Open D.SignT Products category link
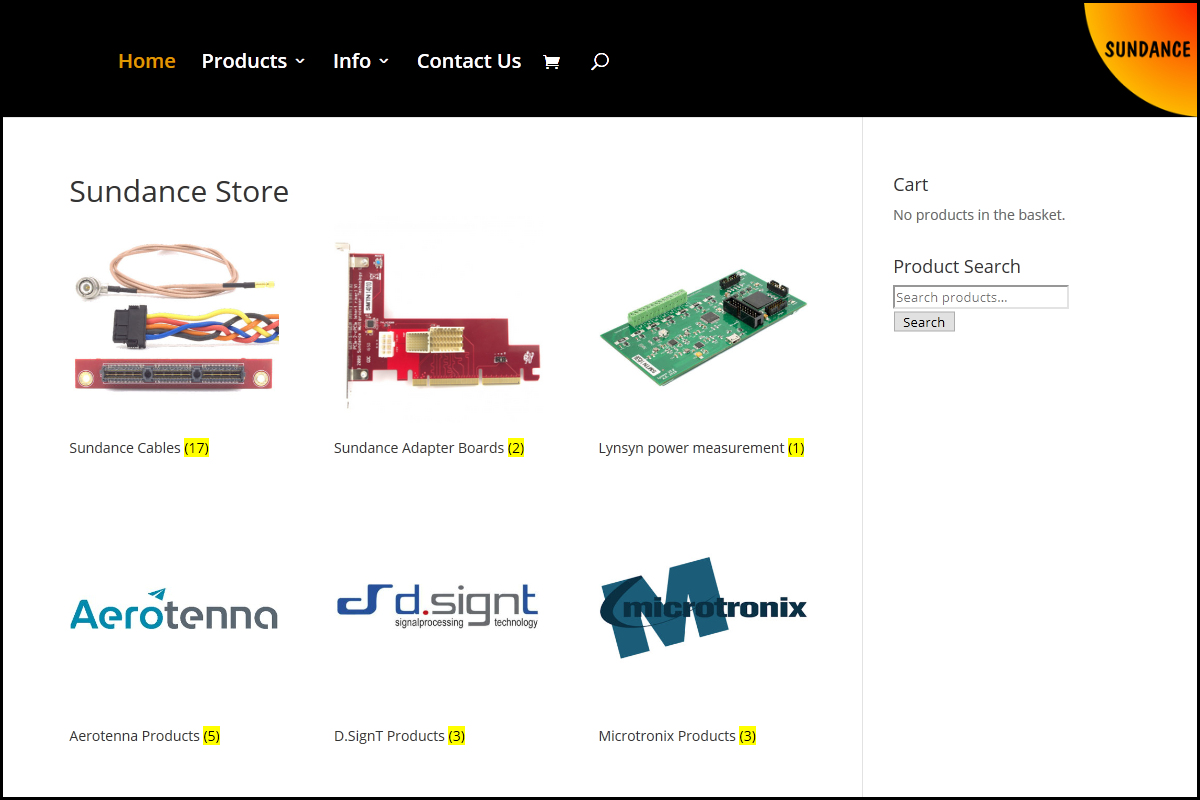The width and height of the screenshot is (1200, 800). [399, 736]
